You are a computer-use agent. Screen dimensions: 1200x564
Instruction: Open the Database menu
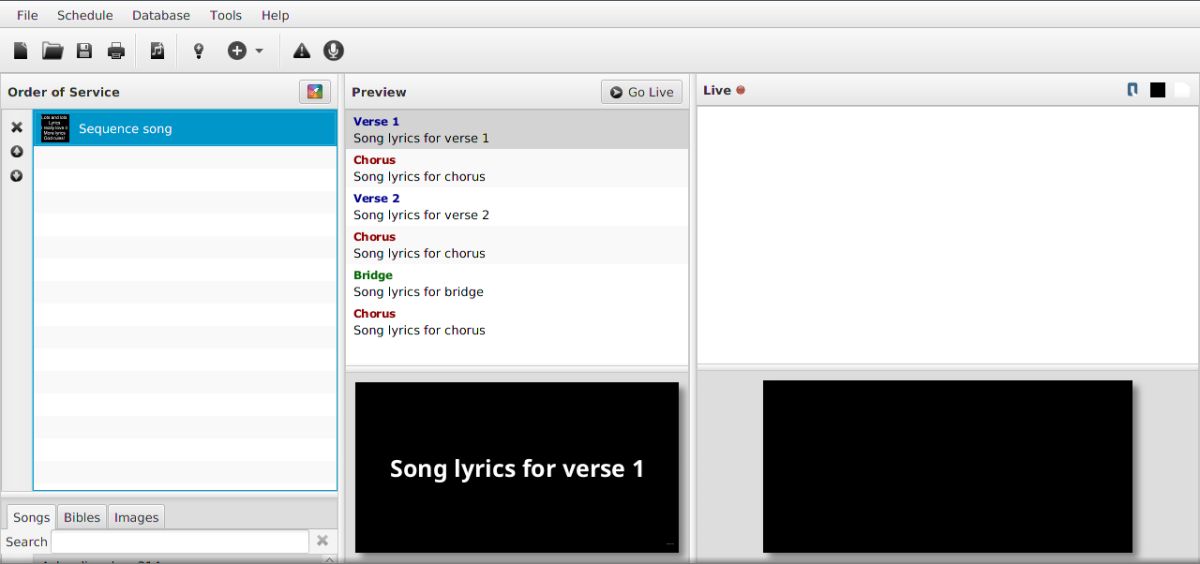(161, 15)
